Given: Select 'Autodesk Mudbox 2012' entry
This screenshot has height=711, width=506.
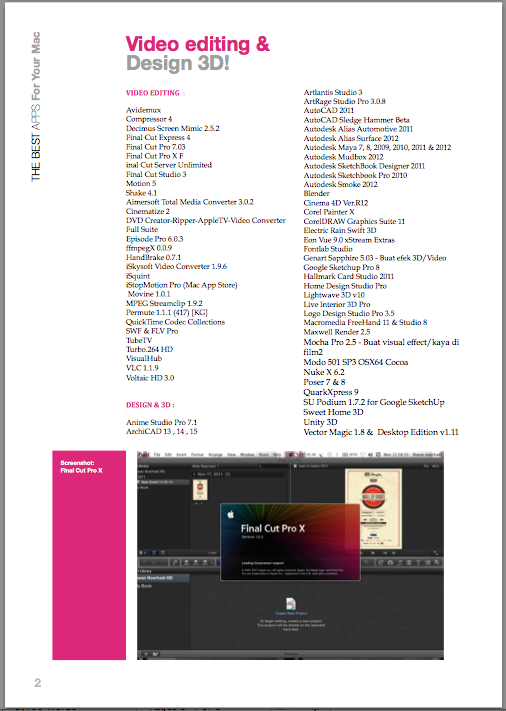Looking at the screenshot, I should pos(343,157).
